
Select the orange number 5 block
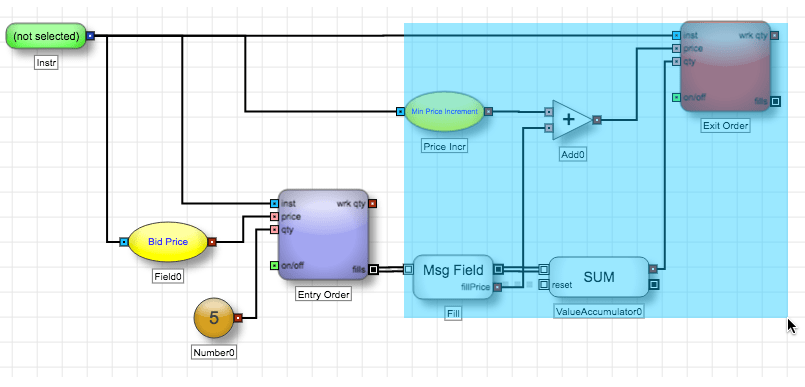(x=214, y=318)
